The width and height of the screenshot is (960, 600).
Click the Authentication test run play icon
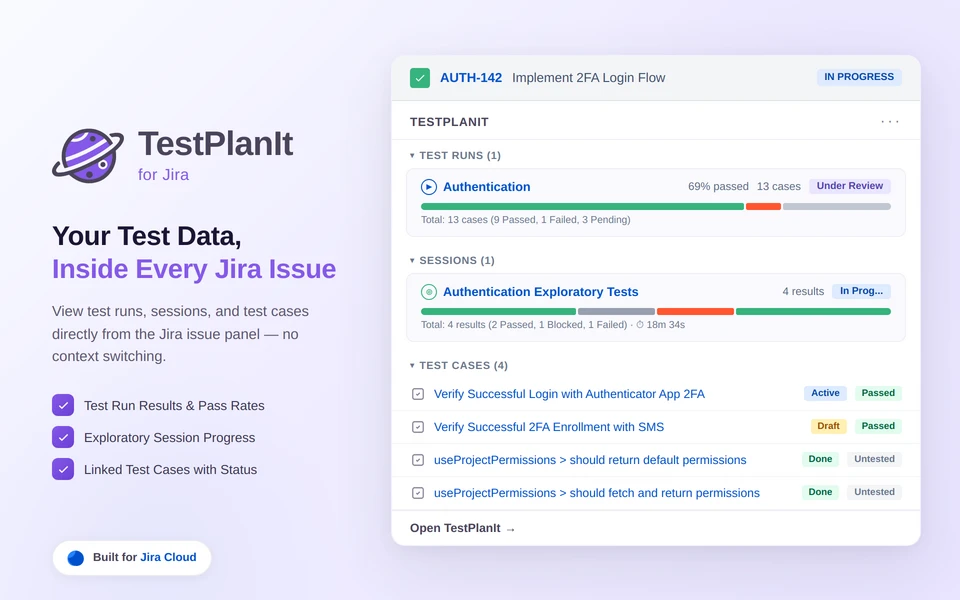tap(429, 187)
